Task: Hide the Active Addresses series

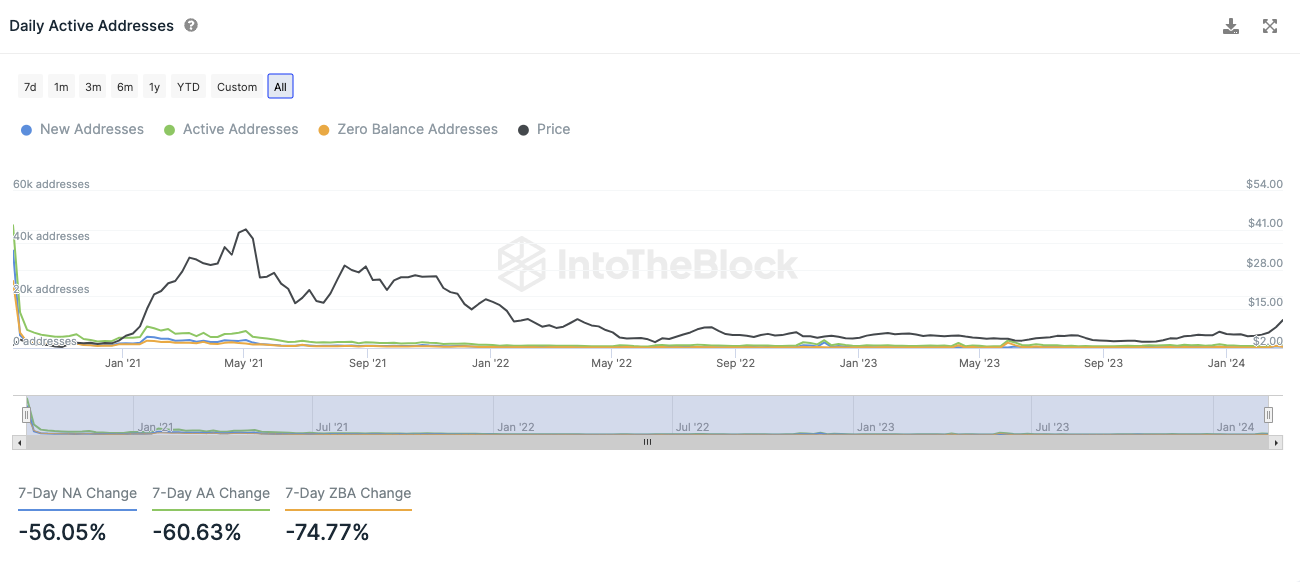Action: pos(231,129)
